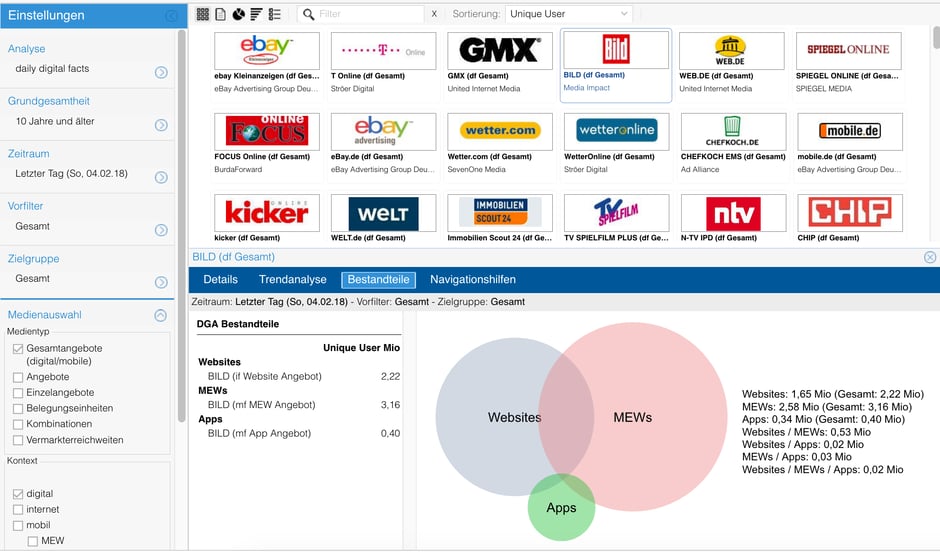Check the Einzelangebote option
940x552 pixels.
pyautogui.click(x=18, y=393)
